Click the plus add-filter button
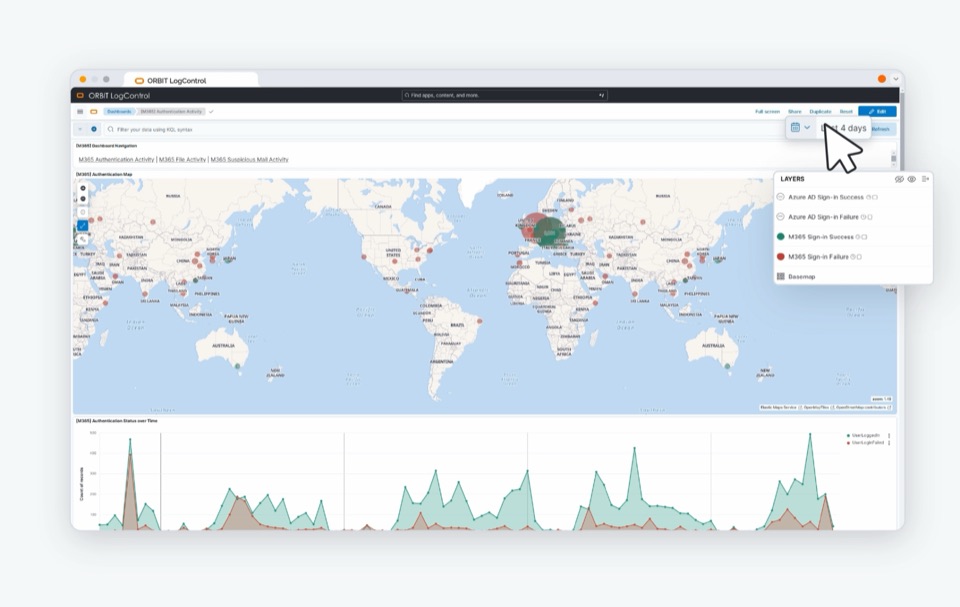This screenshot has width=960, height=607. 94,129
